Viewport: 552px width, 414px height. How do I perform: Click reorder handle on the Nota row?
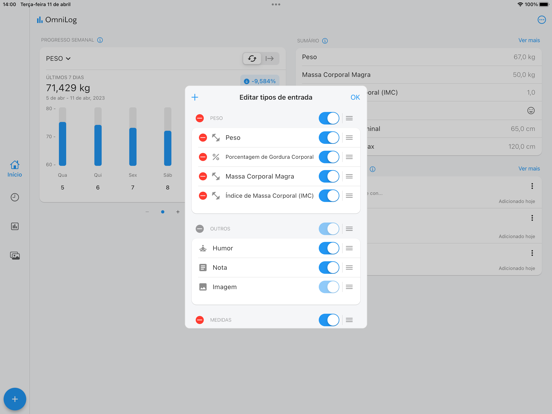point(349,268)
